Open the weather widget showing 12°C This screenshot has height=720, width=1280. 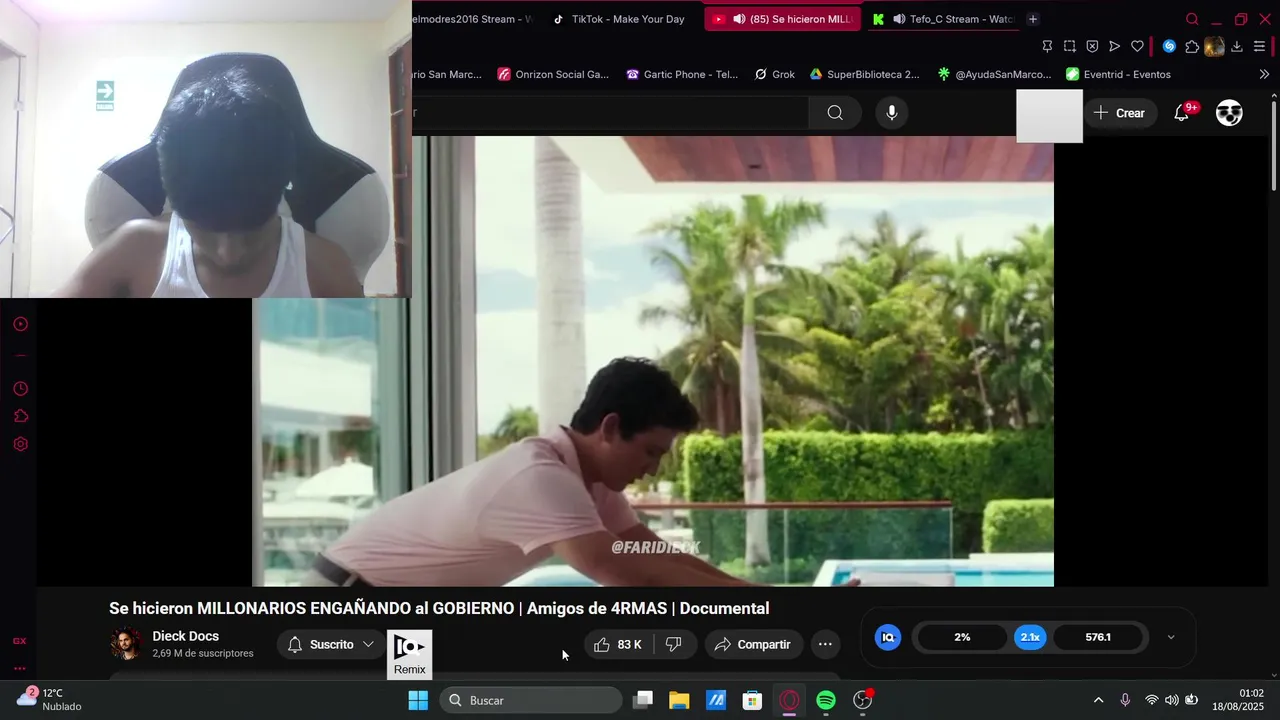[x=49, y=700]
